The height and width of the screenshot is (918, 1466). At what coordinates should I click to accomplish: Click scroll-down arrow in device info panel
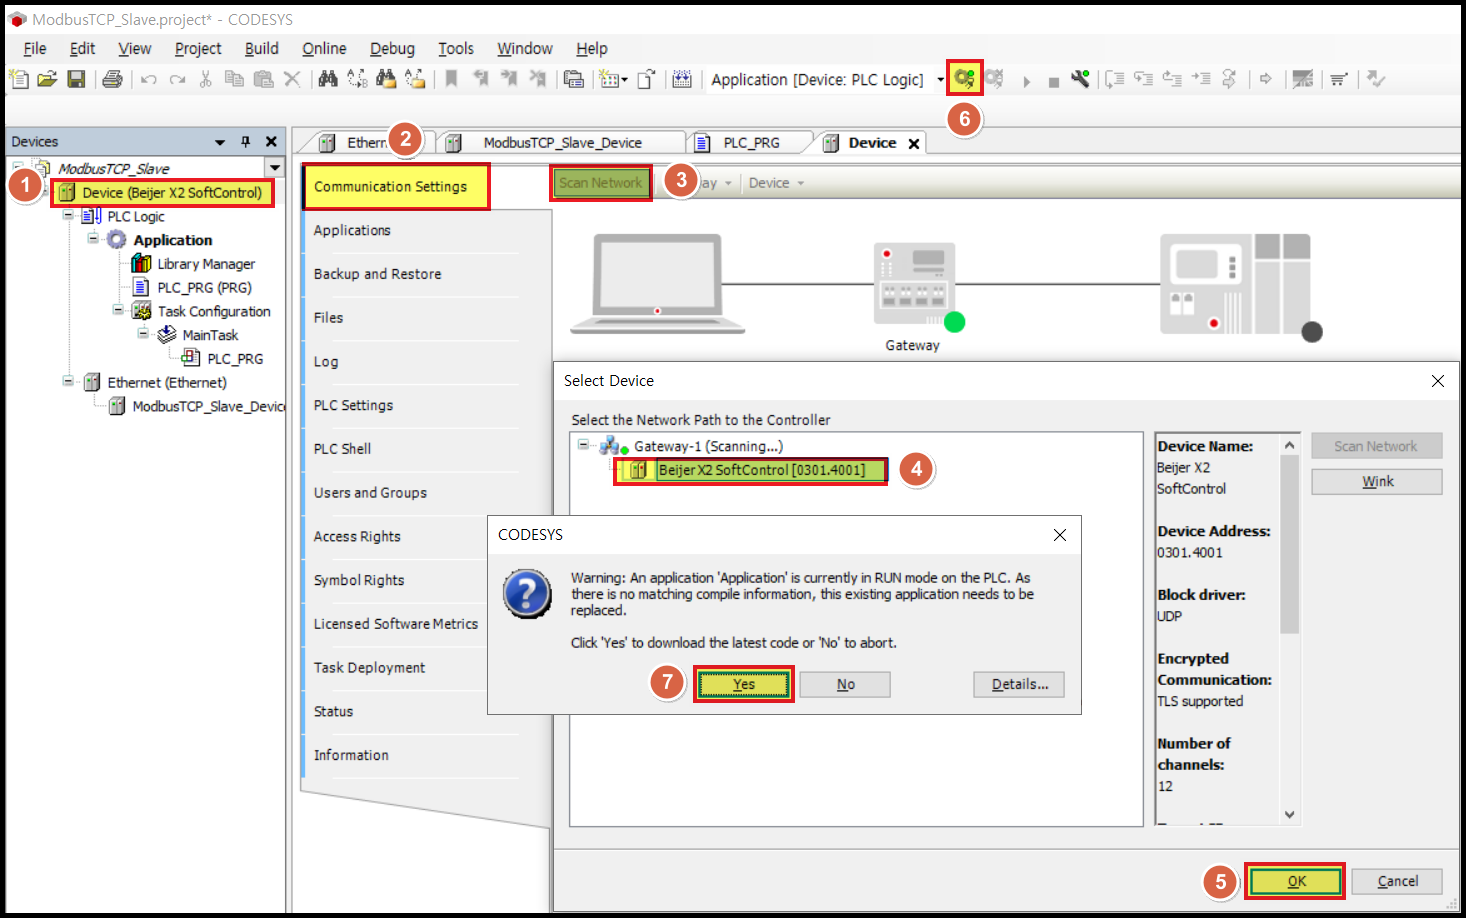(1290, 814)
